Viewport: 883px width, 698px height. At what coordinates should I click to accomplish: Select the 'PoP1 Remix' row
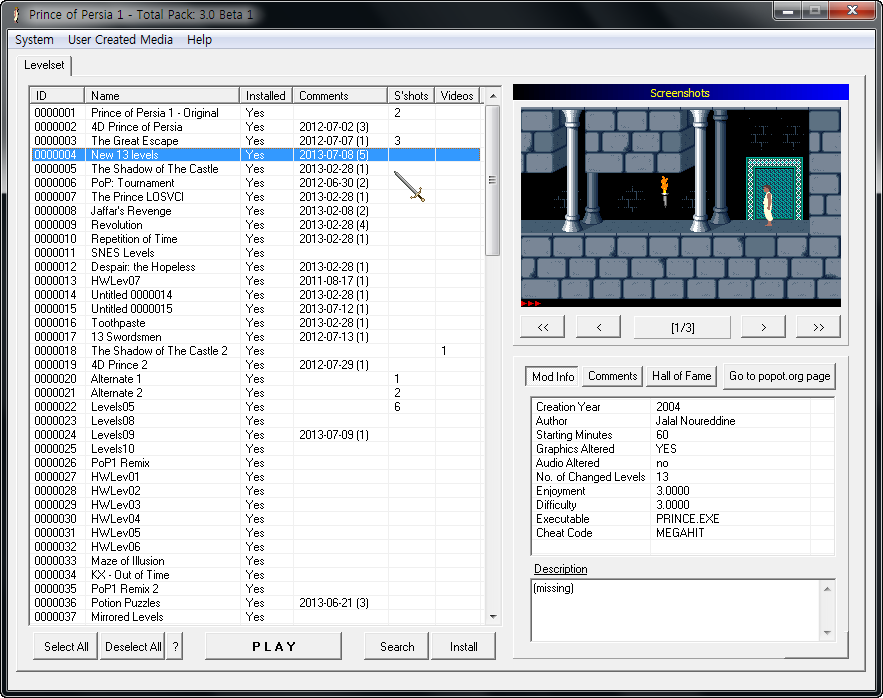(256, 463)
